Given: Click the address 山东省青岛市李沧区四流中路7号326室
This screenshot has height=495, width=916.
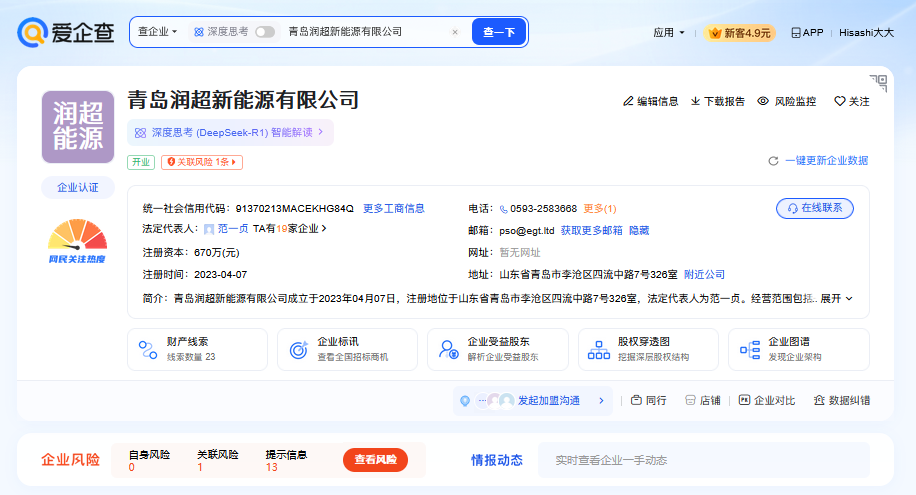Looking at the screenshot, I should (x=588, y=275).
